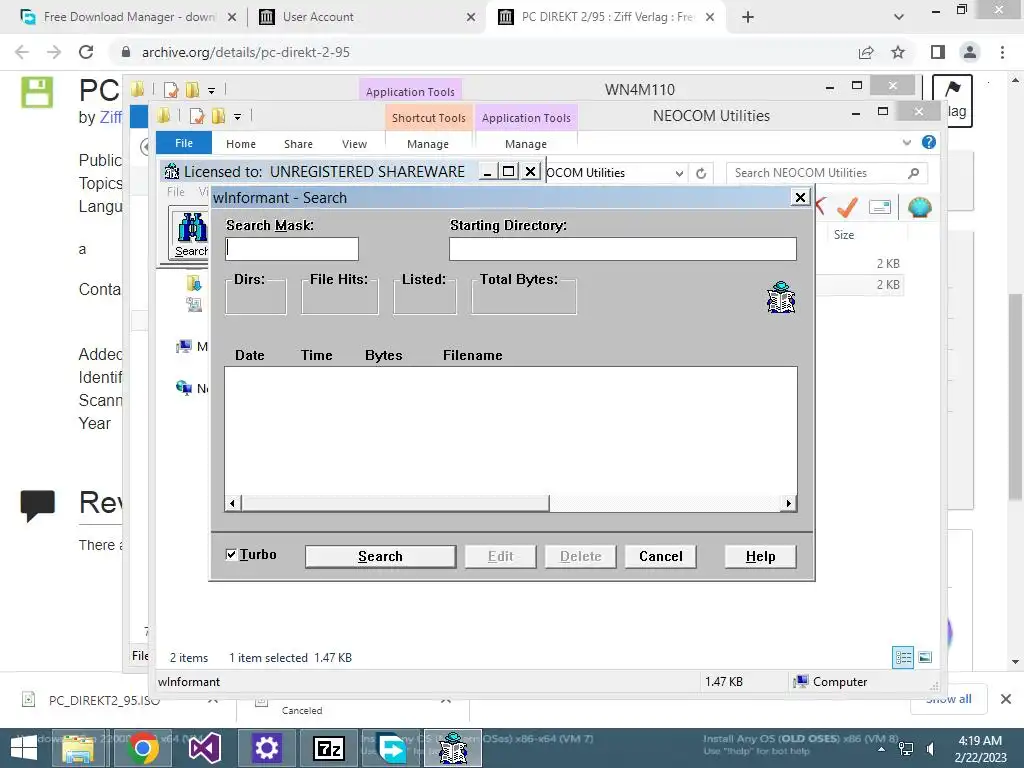Click the magnifier in Search NEOCOM Utilities box

point(913,173)
